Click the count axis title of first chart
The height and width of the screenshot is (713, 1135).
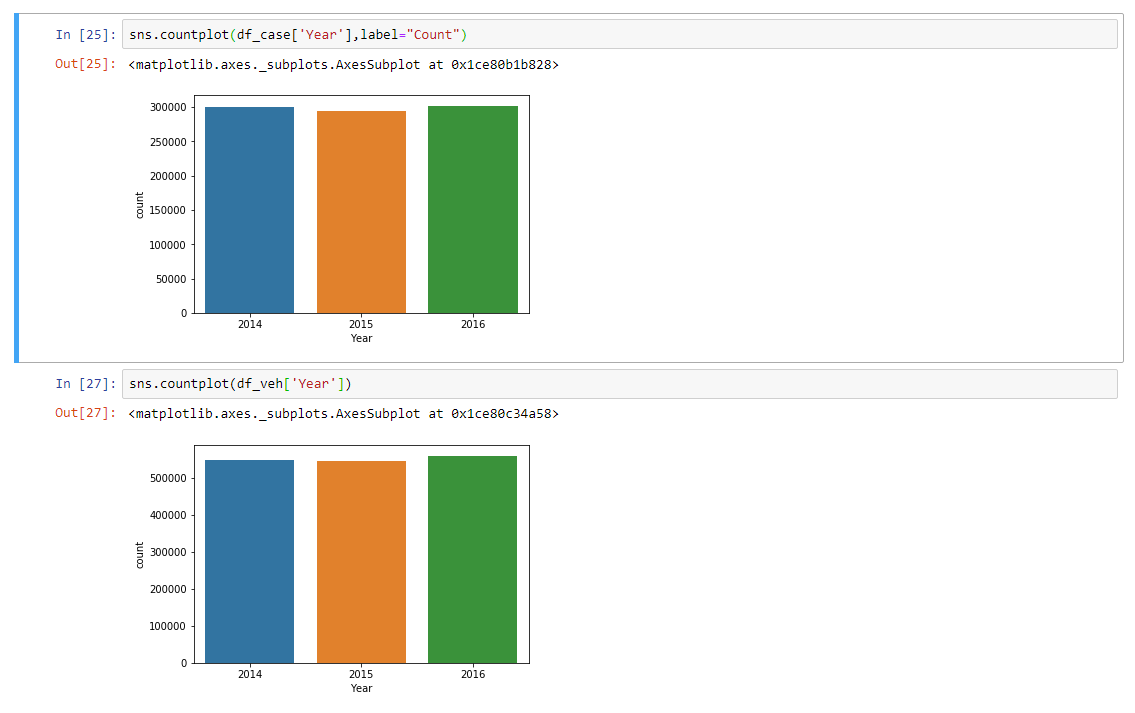(140, 205)
